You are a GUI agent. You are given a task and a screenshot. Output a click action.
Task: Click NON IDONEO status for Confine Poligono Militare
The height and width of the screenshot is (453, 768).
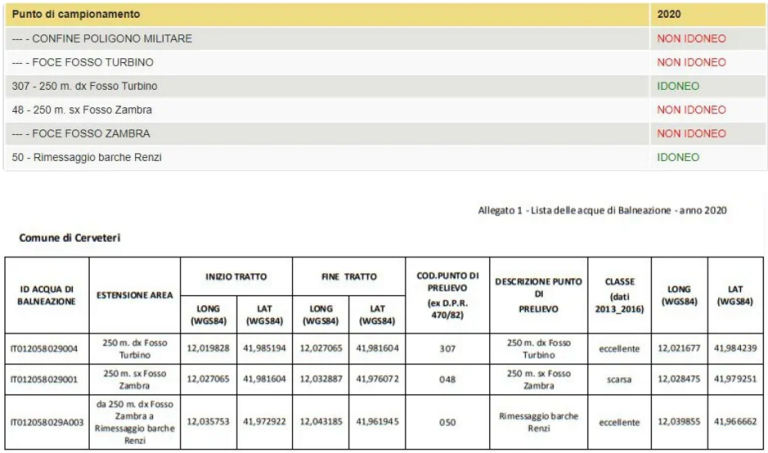[x=691, y=39]
